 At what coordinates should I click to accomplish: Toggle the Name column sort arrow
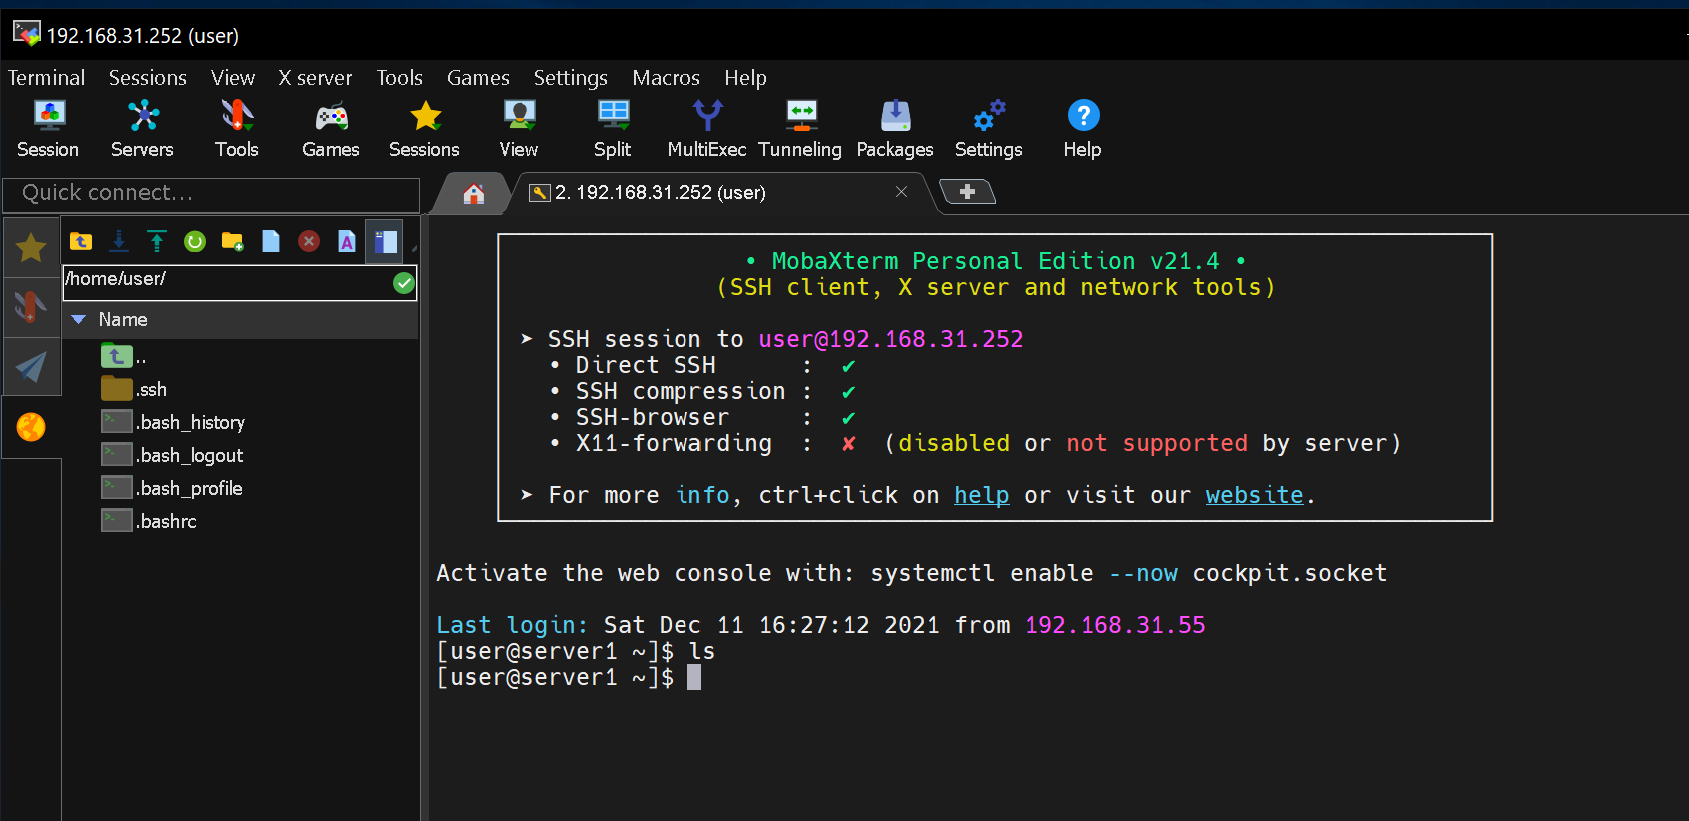[x=78, y=320]
